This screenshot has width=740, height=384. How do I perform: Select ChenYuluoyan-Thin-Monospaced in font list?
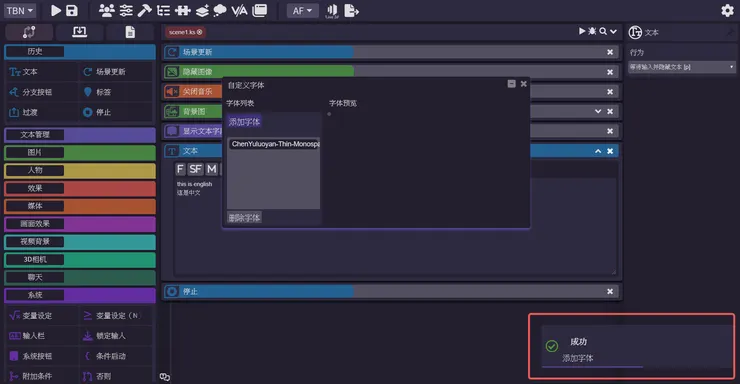pos(275,144)
